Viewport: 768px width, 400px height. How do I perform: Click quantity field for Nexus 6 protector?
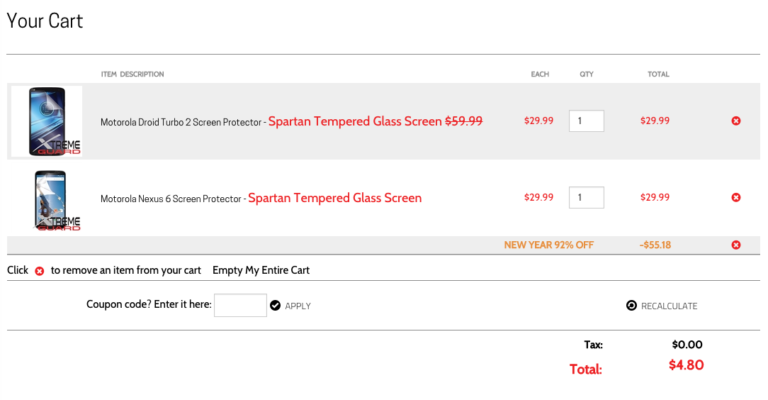[x=586, y=198]
